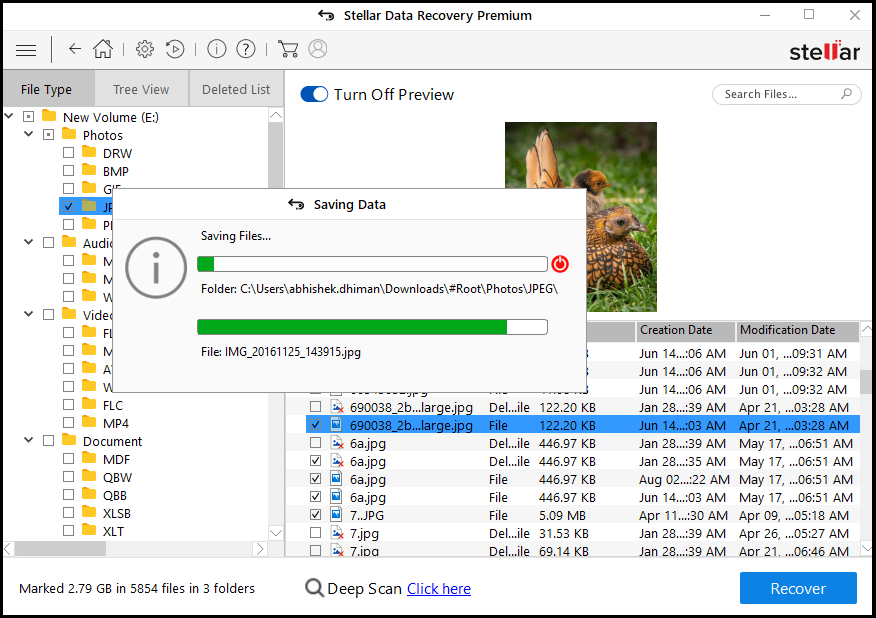Click the search magnifier icon
The height and width of the screenshot is (618, 876).
846,94
